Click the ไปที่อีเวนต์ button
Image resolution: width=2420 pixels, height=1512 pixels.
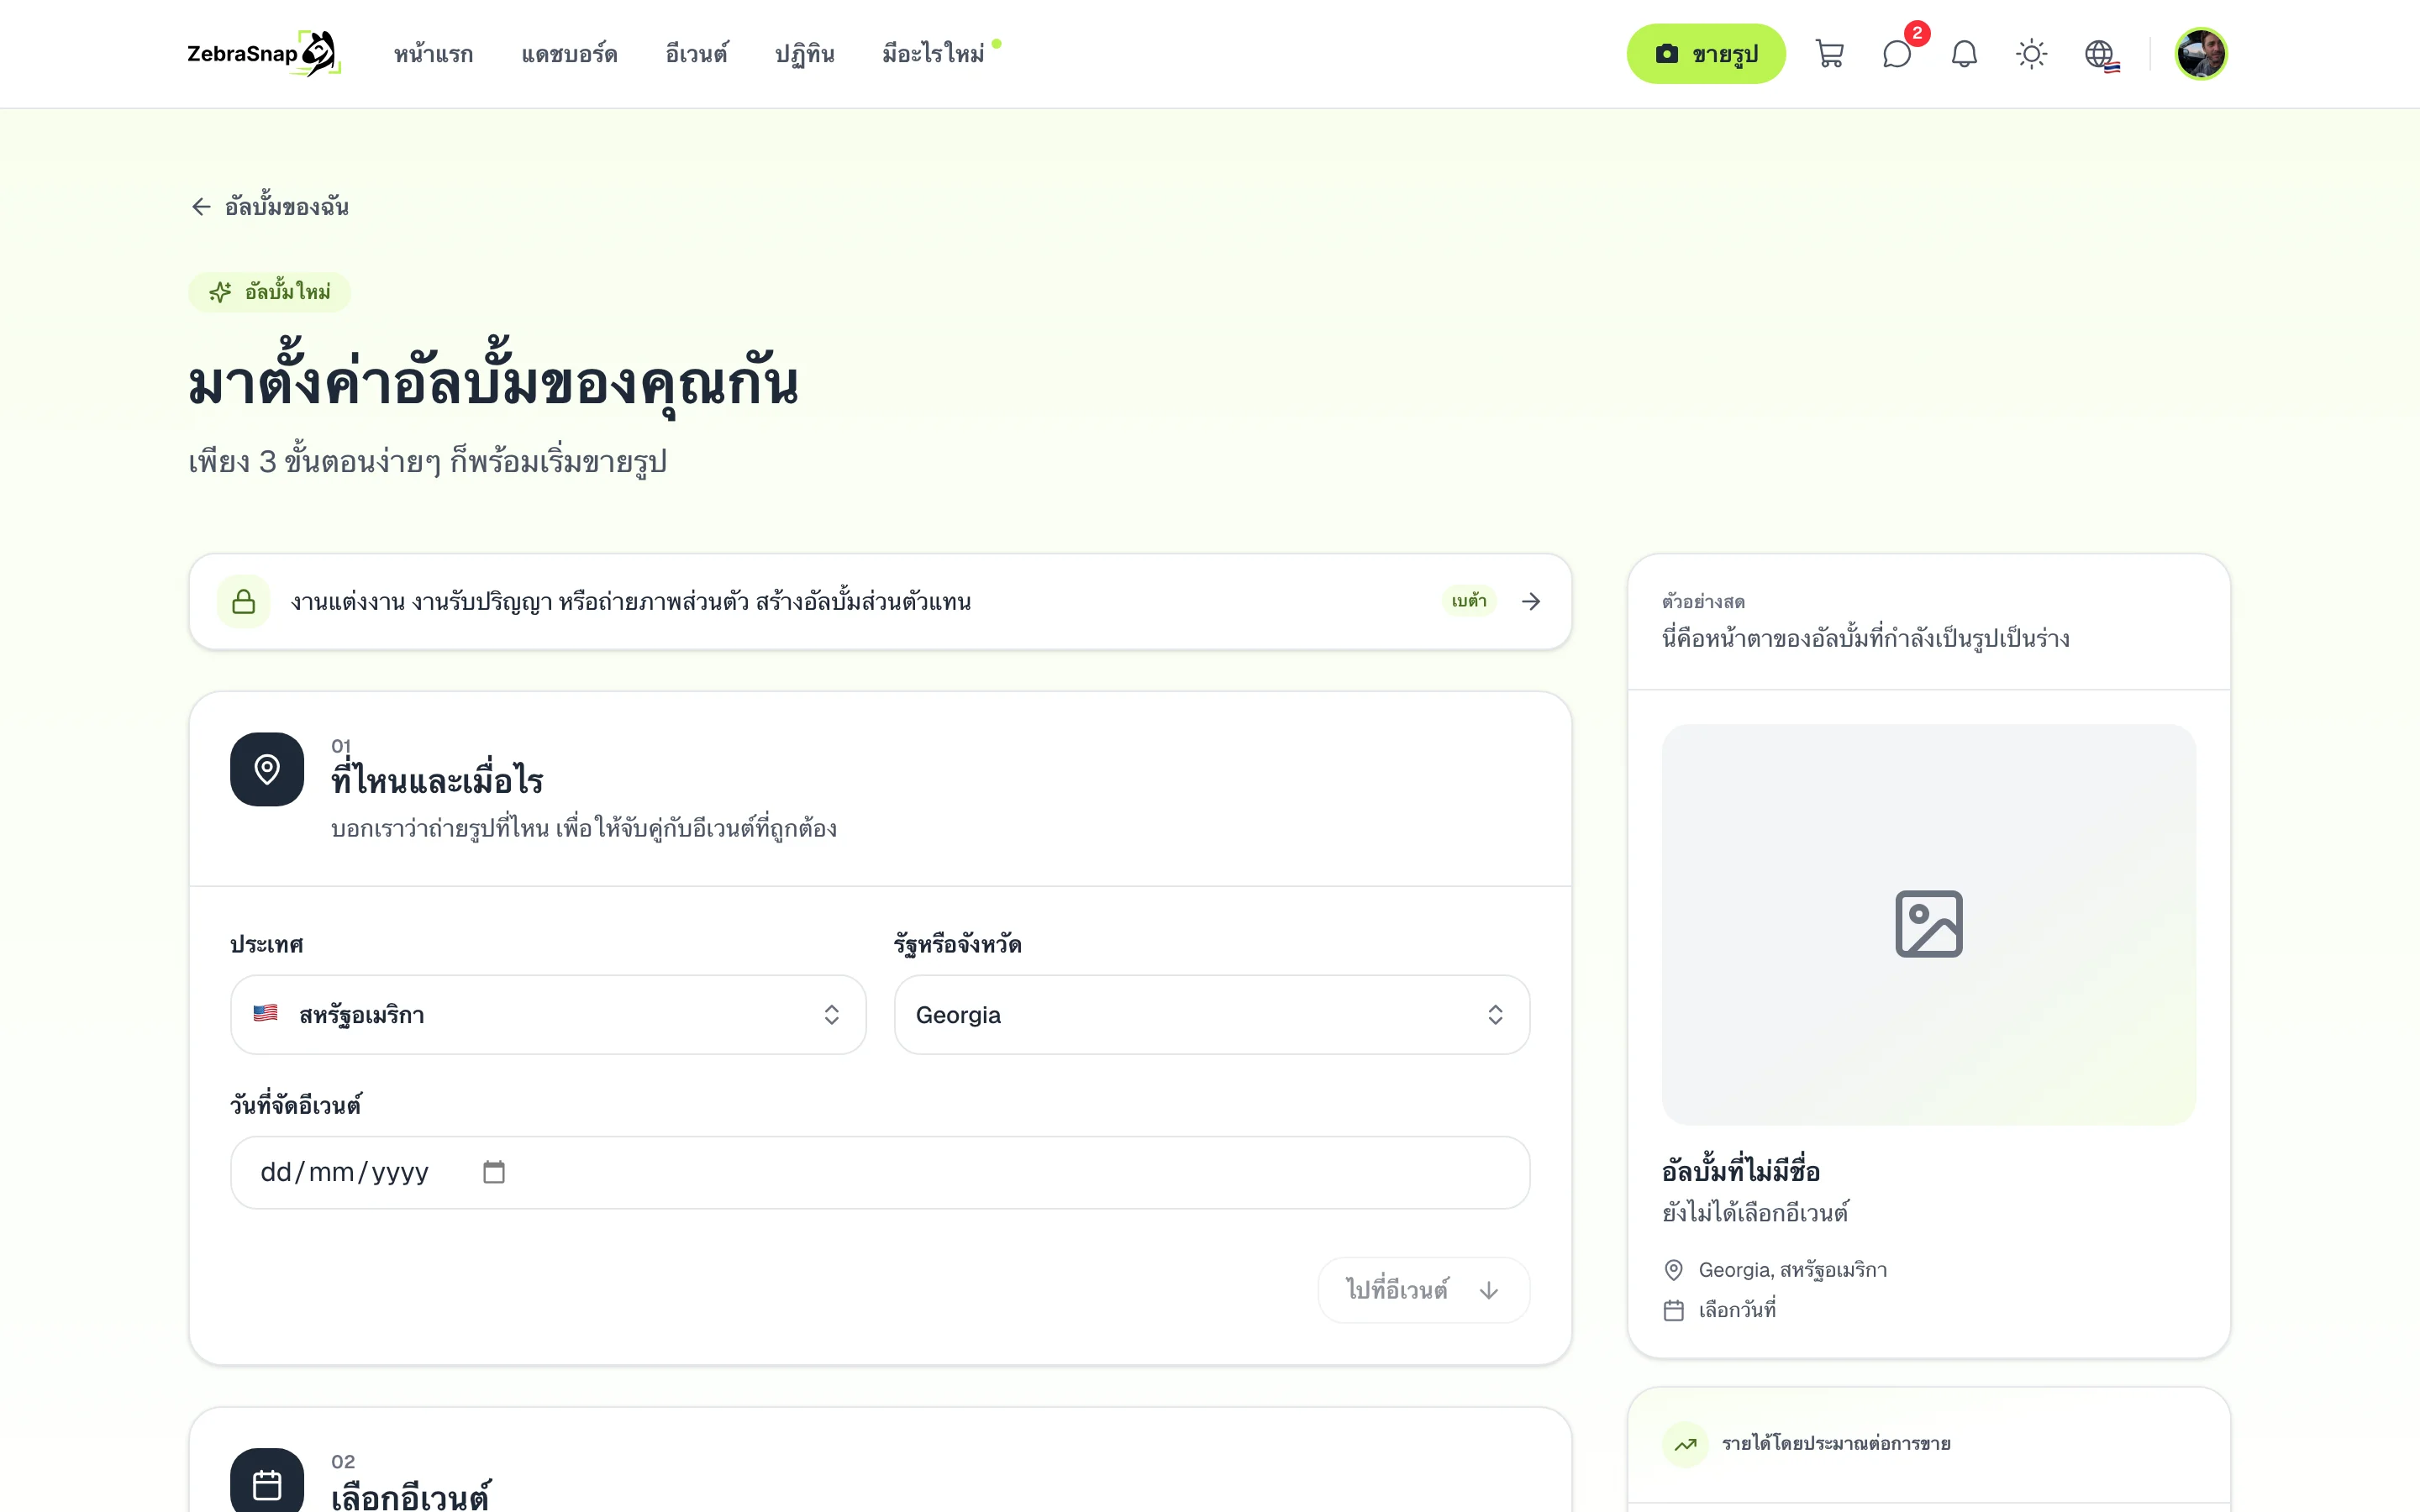[1423, 1290]
